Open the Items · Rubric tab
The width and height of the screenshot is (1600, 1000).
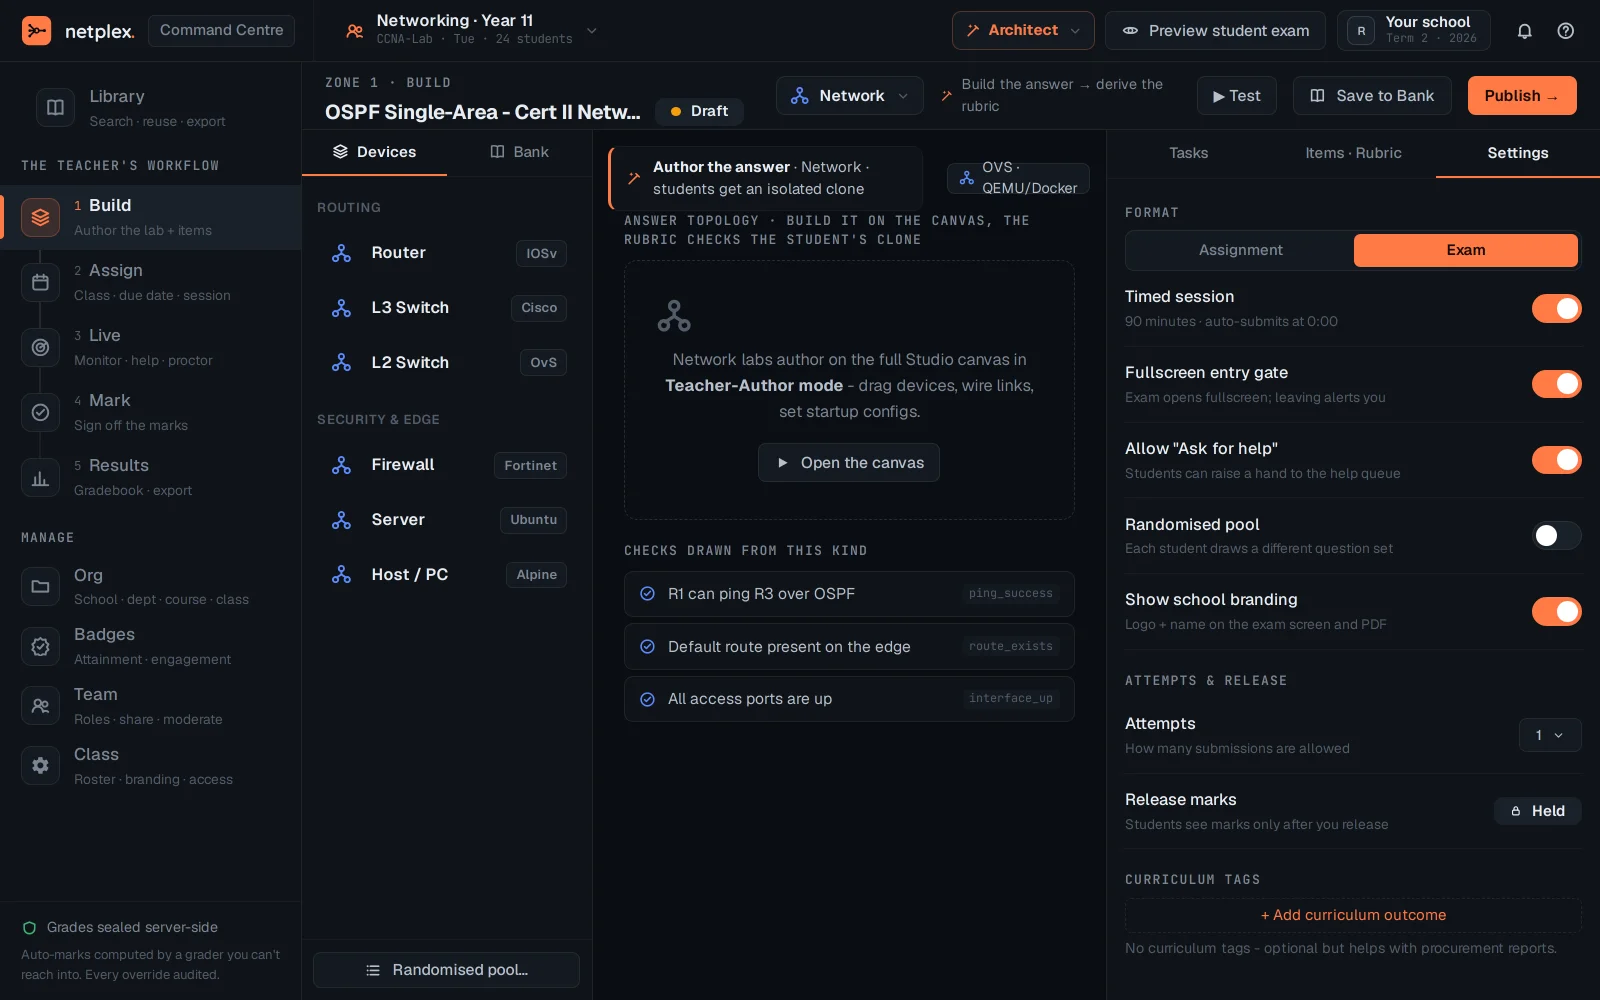click(x=1353, y=153)
